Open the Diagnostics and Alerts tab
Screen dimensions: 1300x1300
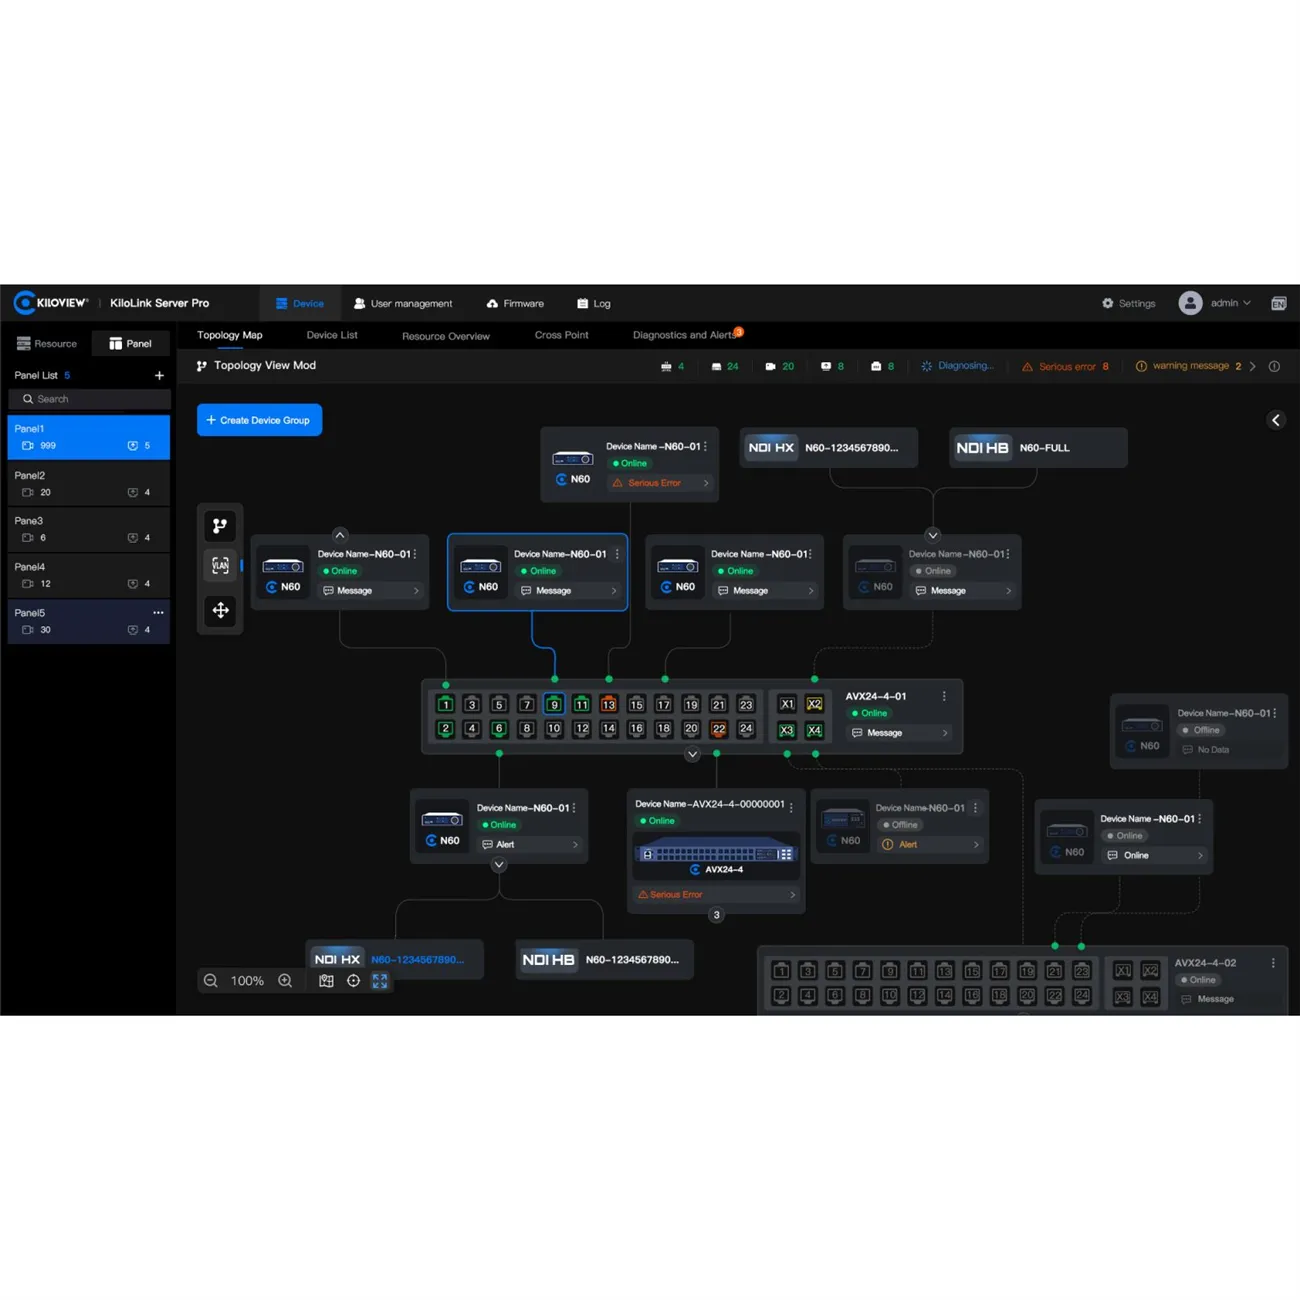point(686,335)
